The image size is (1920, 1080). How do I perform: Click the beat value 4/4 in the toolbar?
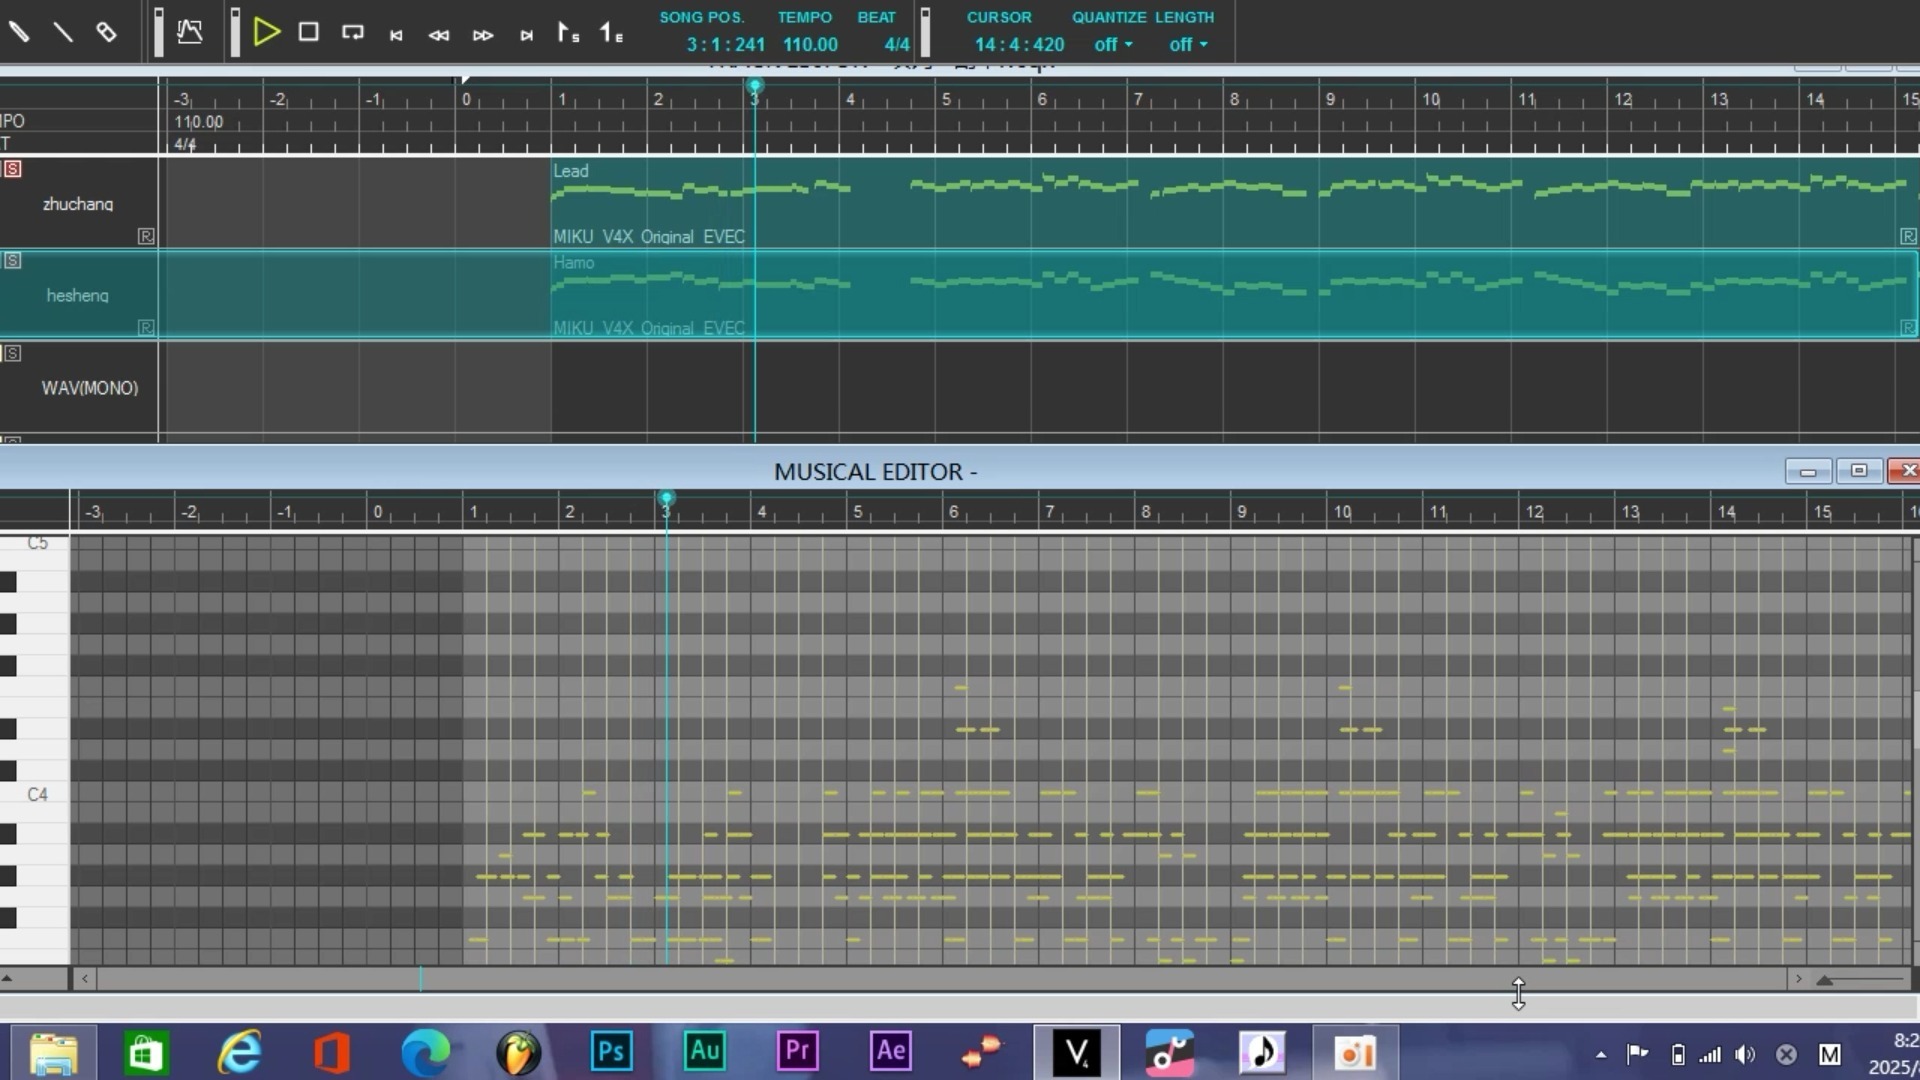coord(897,44)
